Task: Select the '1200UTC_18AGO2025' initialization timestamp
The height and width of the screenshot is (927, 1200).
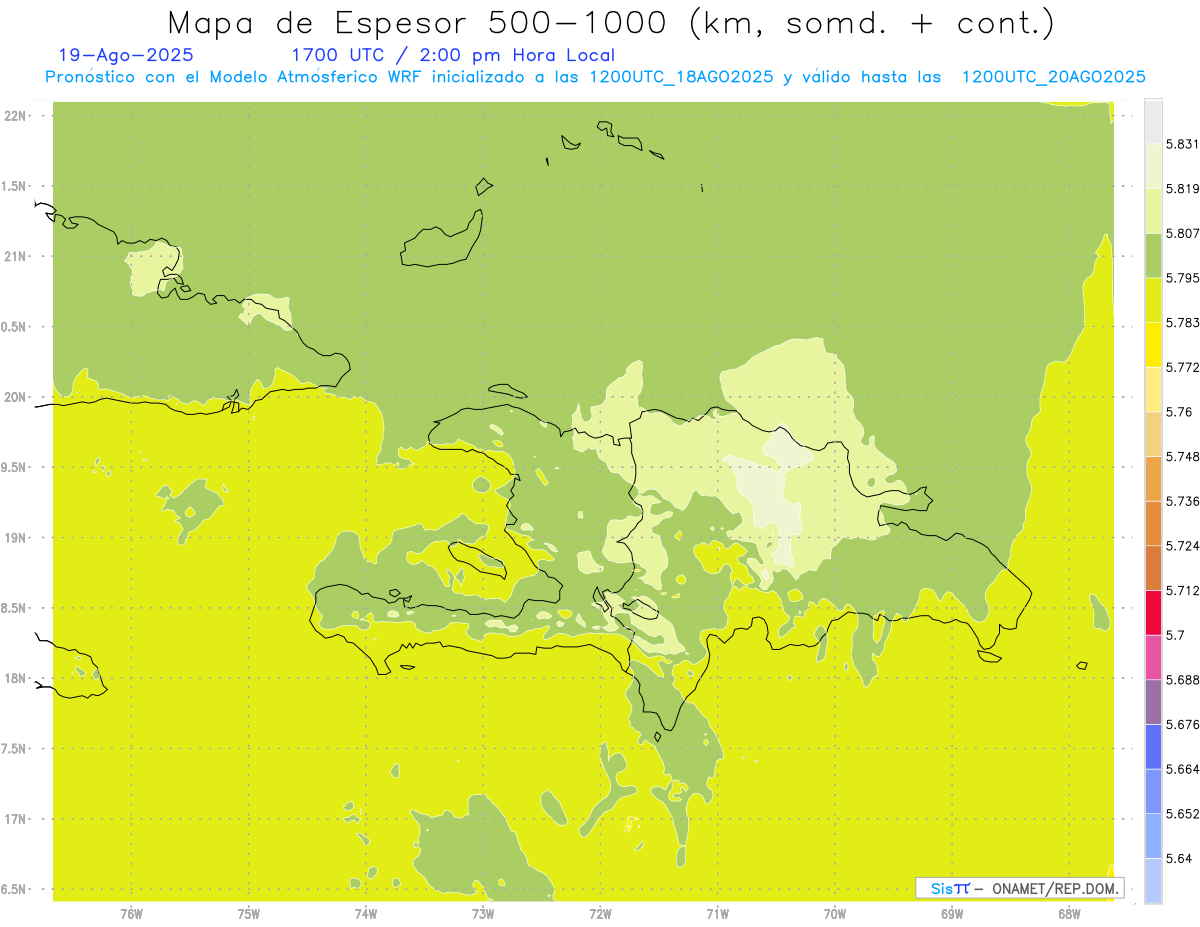Action: pos(681,77)
